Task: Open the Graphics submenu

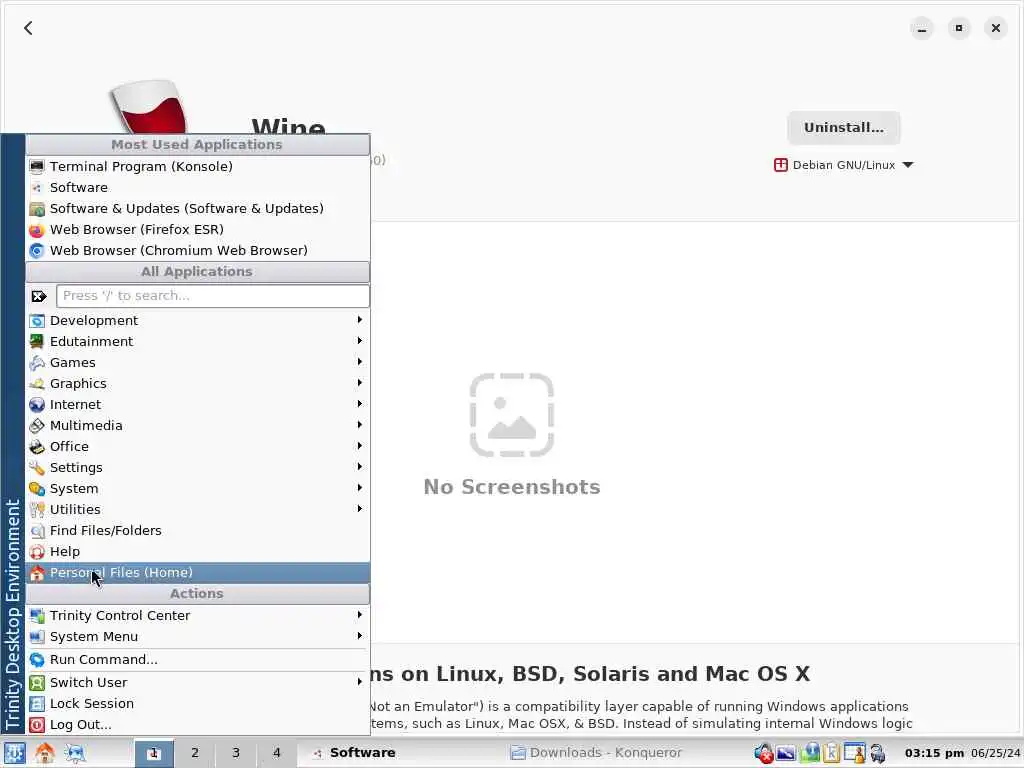Action: pos(197,383)
